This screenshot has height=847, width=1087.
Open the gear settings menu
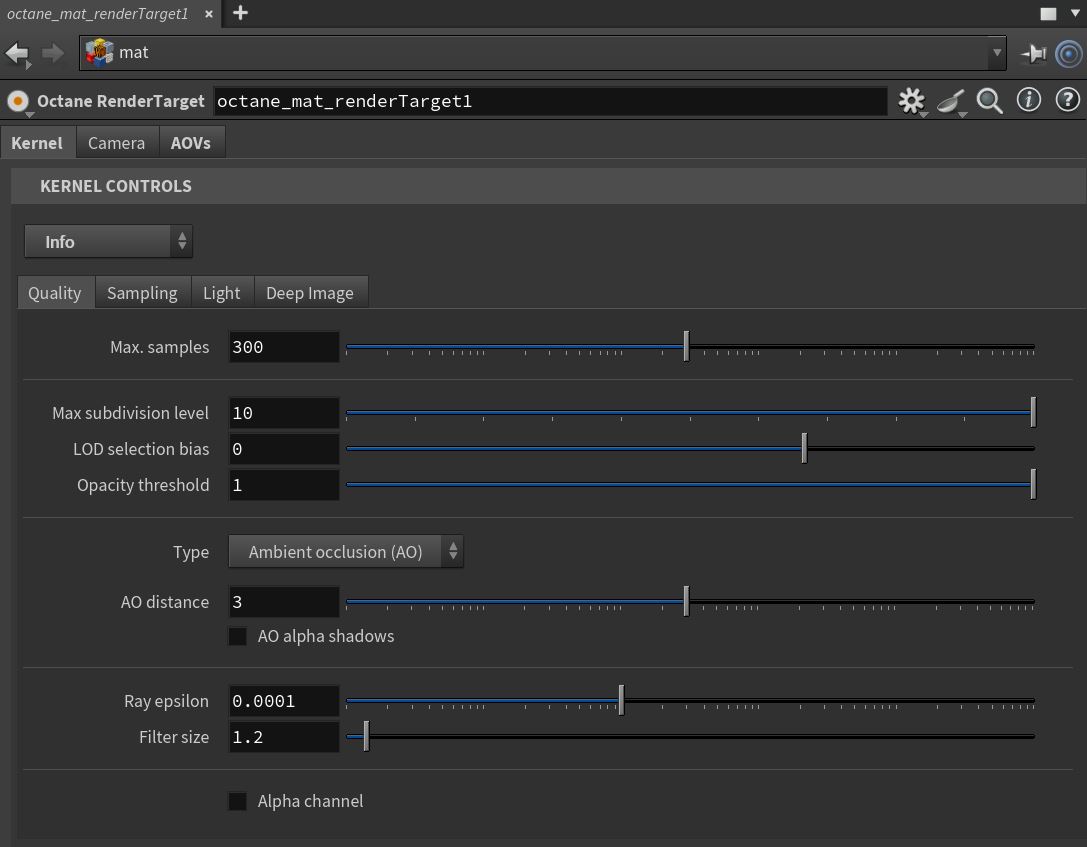click(x=911, y=101)
